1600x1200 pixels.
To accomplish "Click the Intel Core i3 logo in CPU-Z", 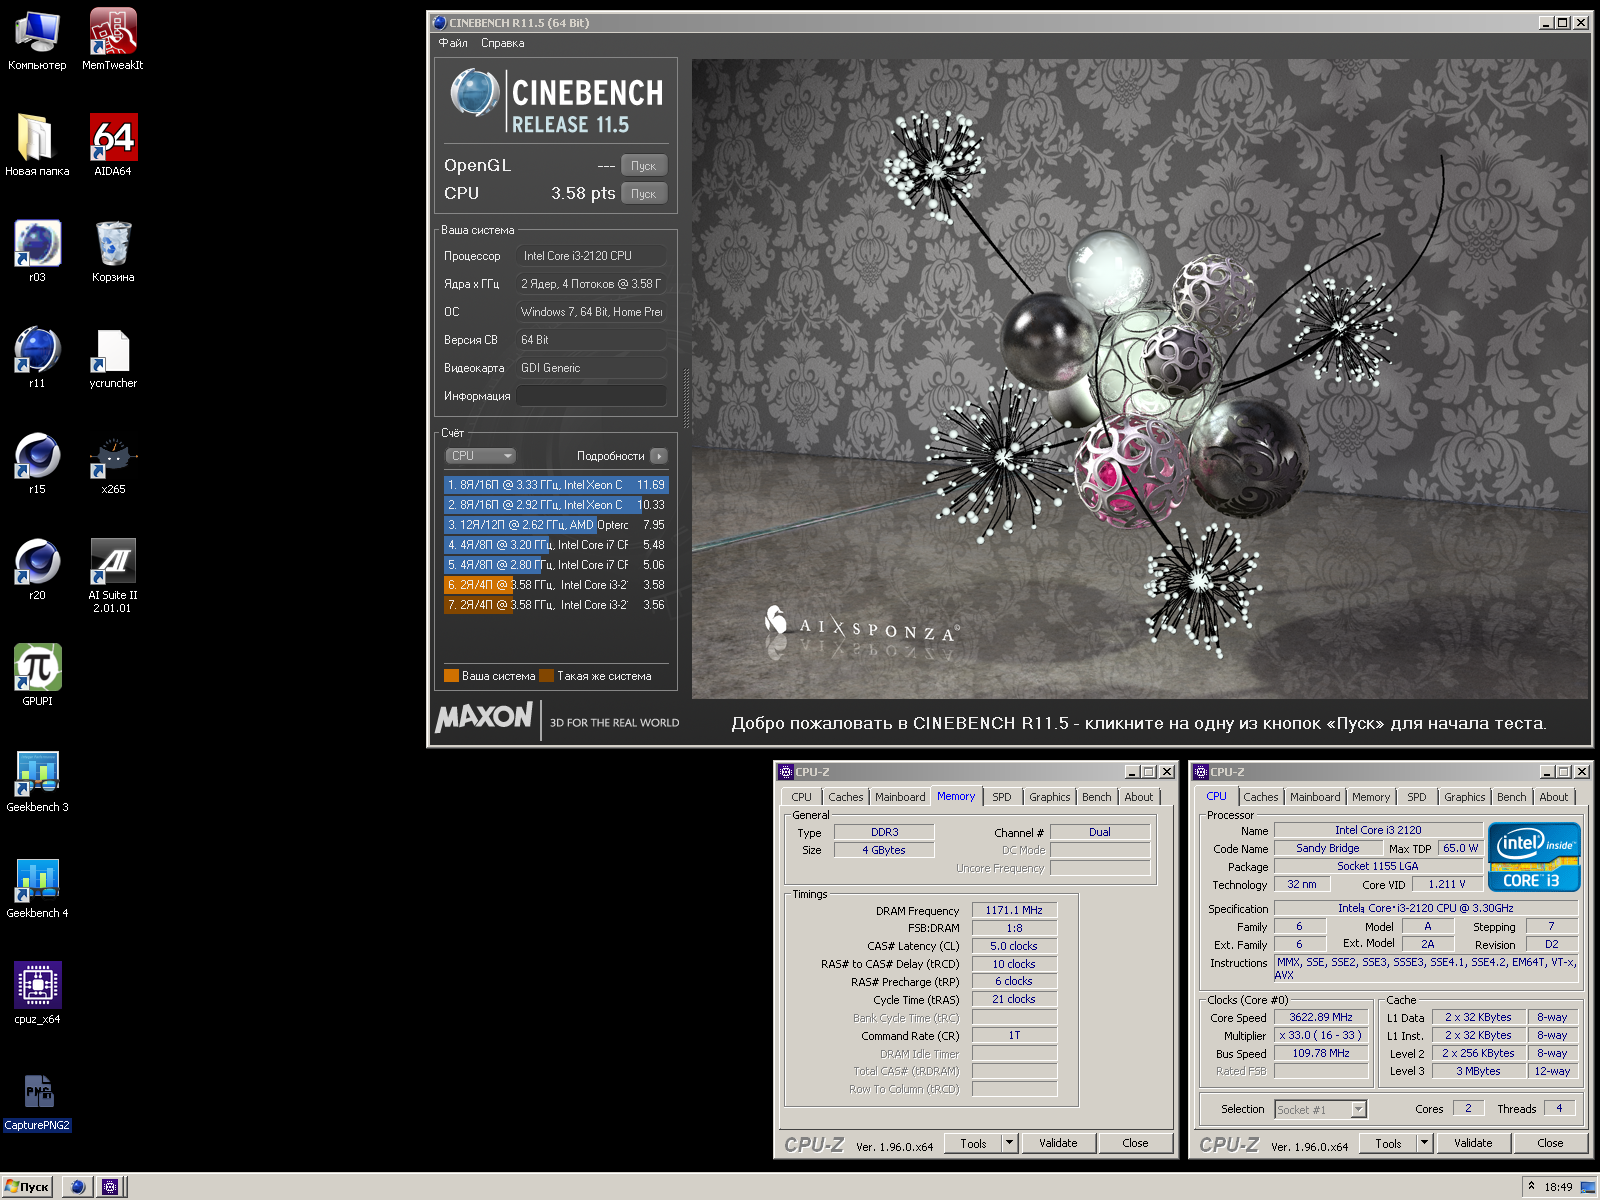I will tap(1534, 856).
